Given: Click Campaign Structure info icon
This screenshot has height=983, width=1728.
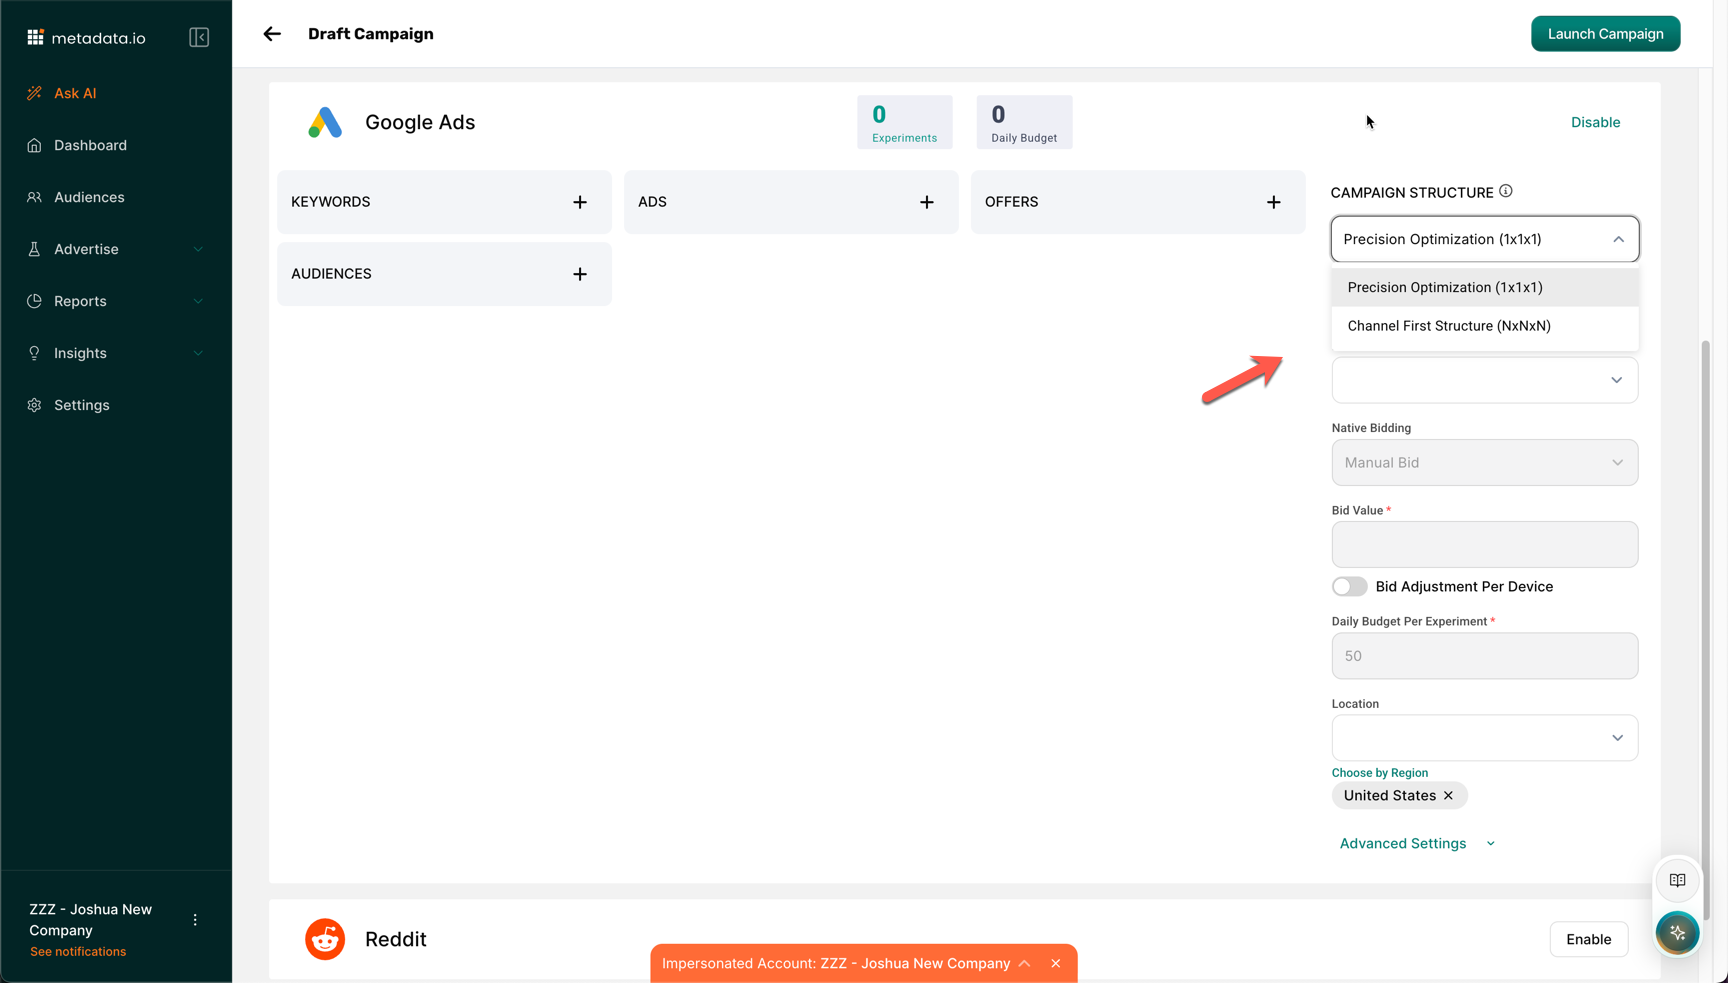Looking at the screenshot, I should pyautogui.click(x=1505, y=191).
